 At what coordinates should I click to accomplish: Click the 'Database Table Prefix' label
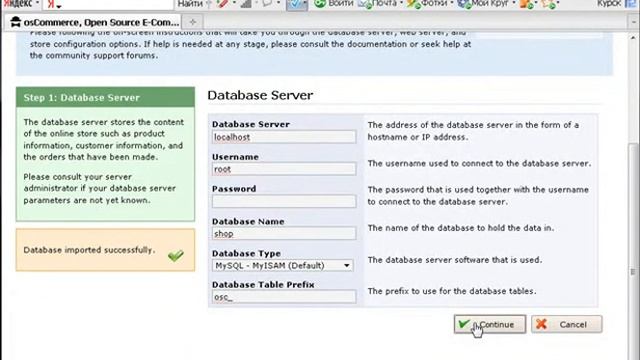[263, 285]
